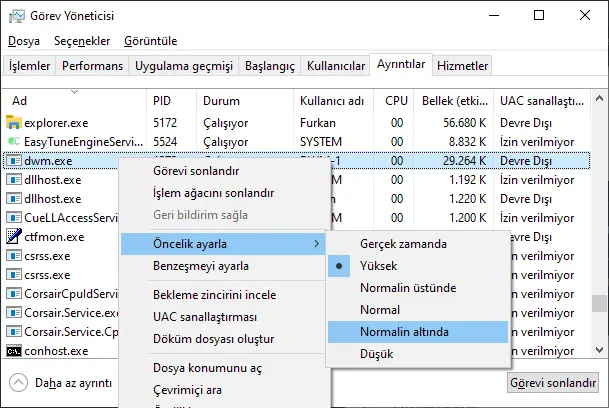Click the Corsair.Service.exe process icon
This screenshot has width=609, height=408.
pyautogui.click(x=14, y=312)
